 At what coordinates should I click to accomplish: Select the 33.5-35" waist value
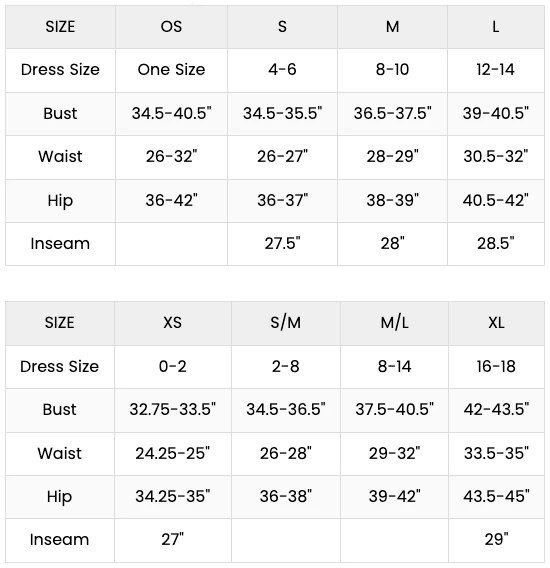496,454
